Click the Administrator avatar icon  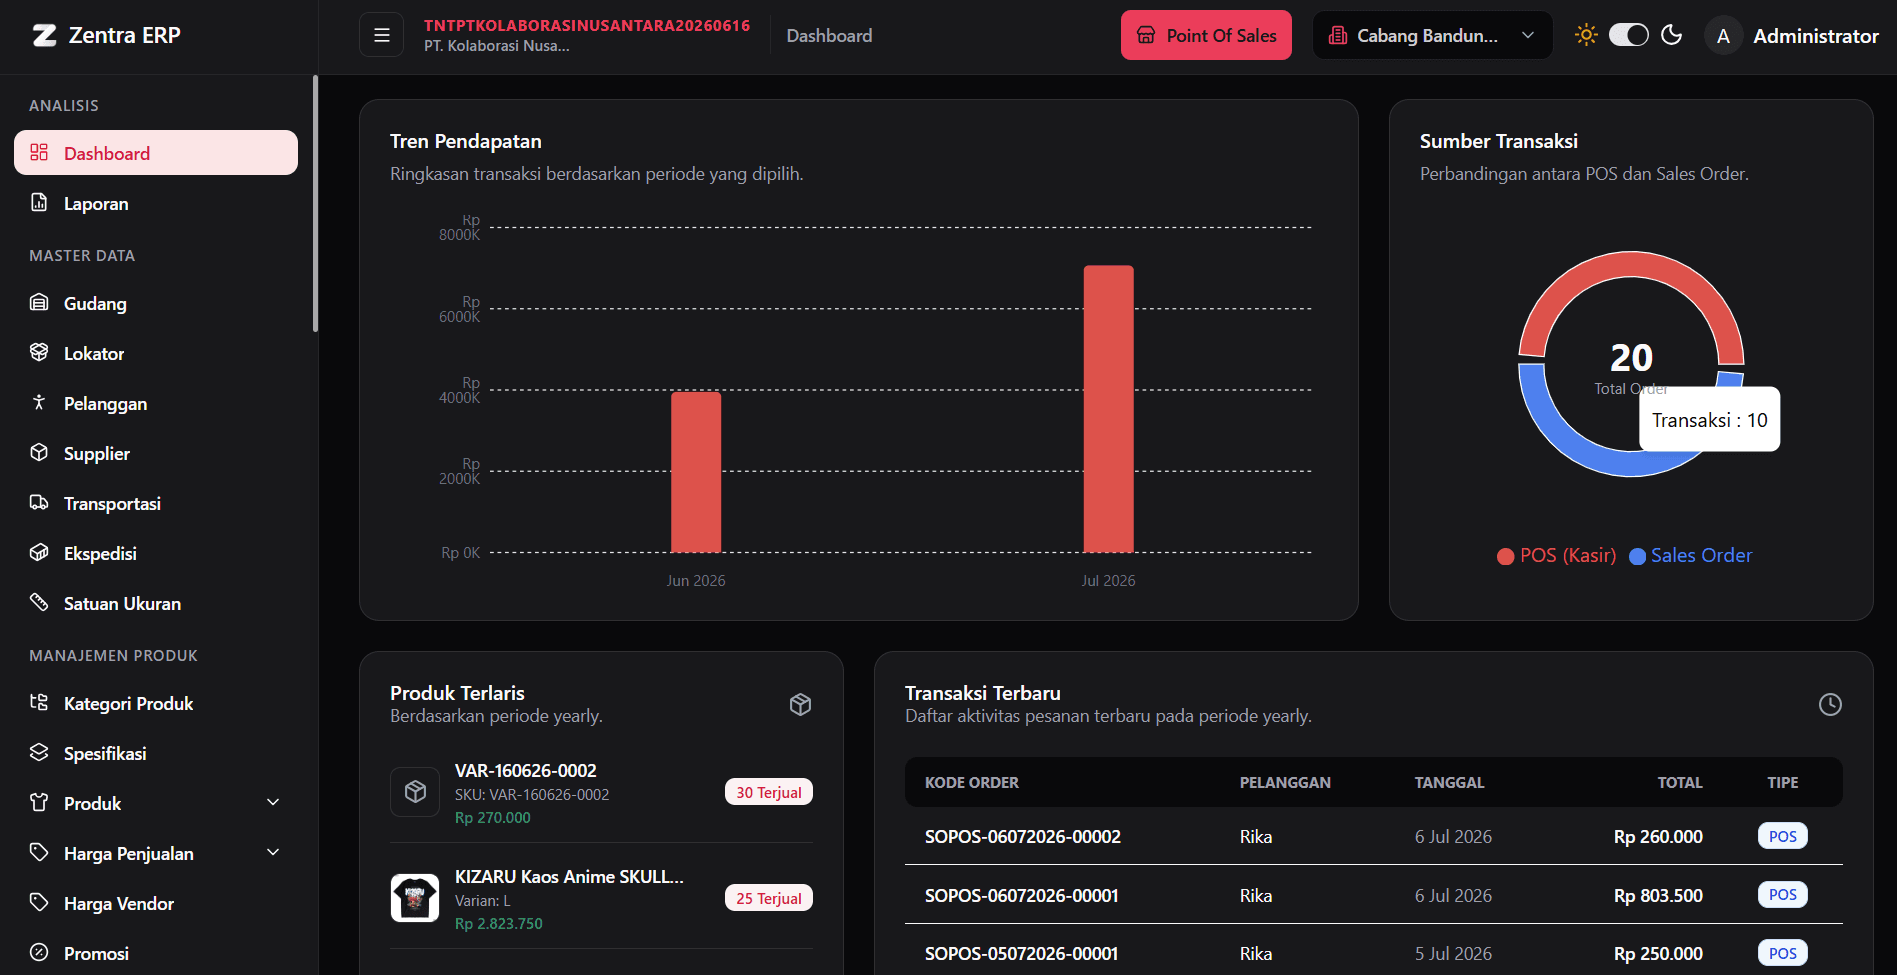click(1722, 36)
